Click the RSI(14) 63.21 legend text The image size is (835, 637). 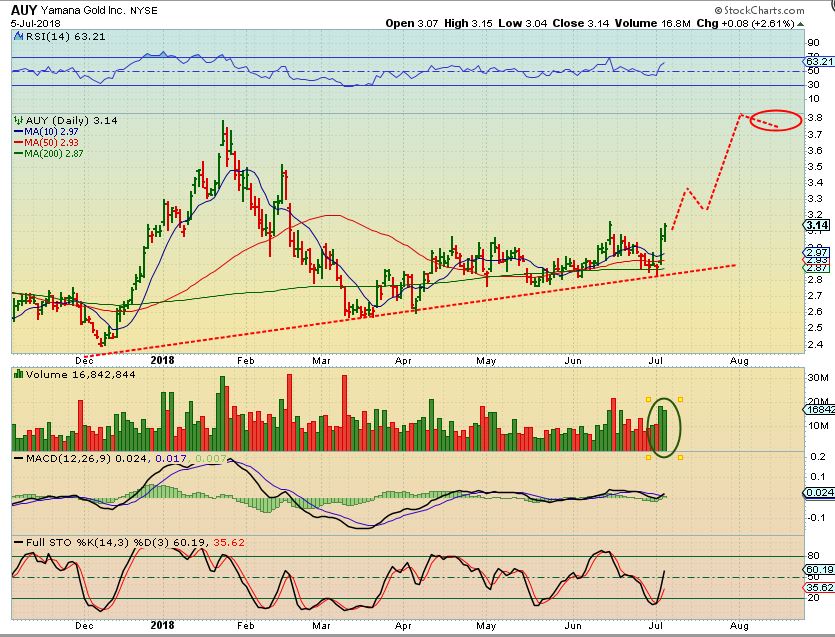point(66,36)
